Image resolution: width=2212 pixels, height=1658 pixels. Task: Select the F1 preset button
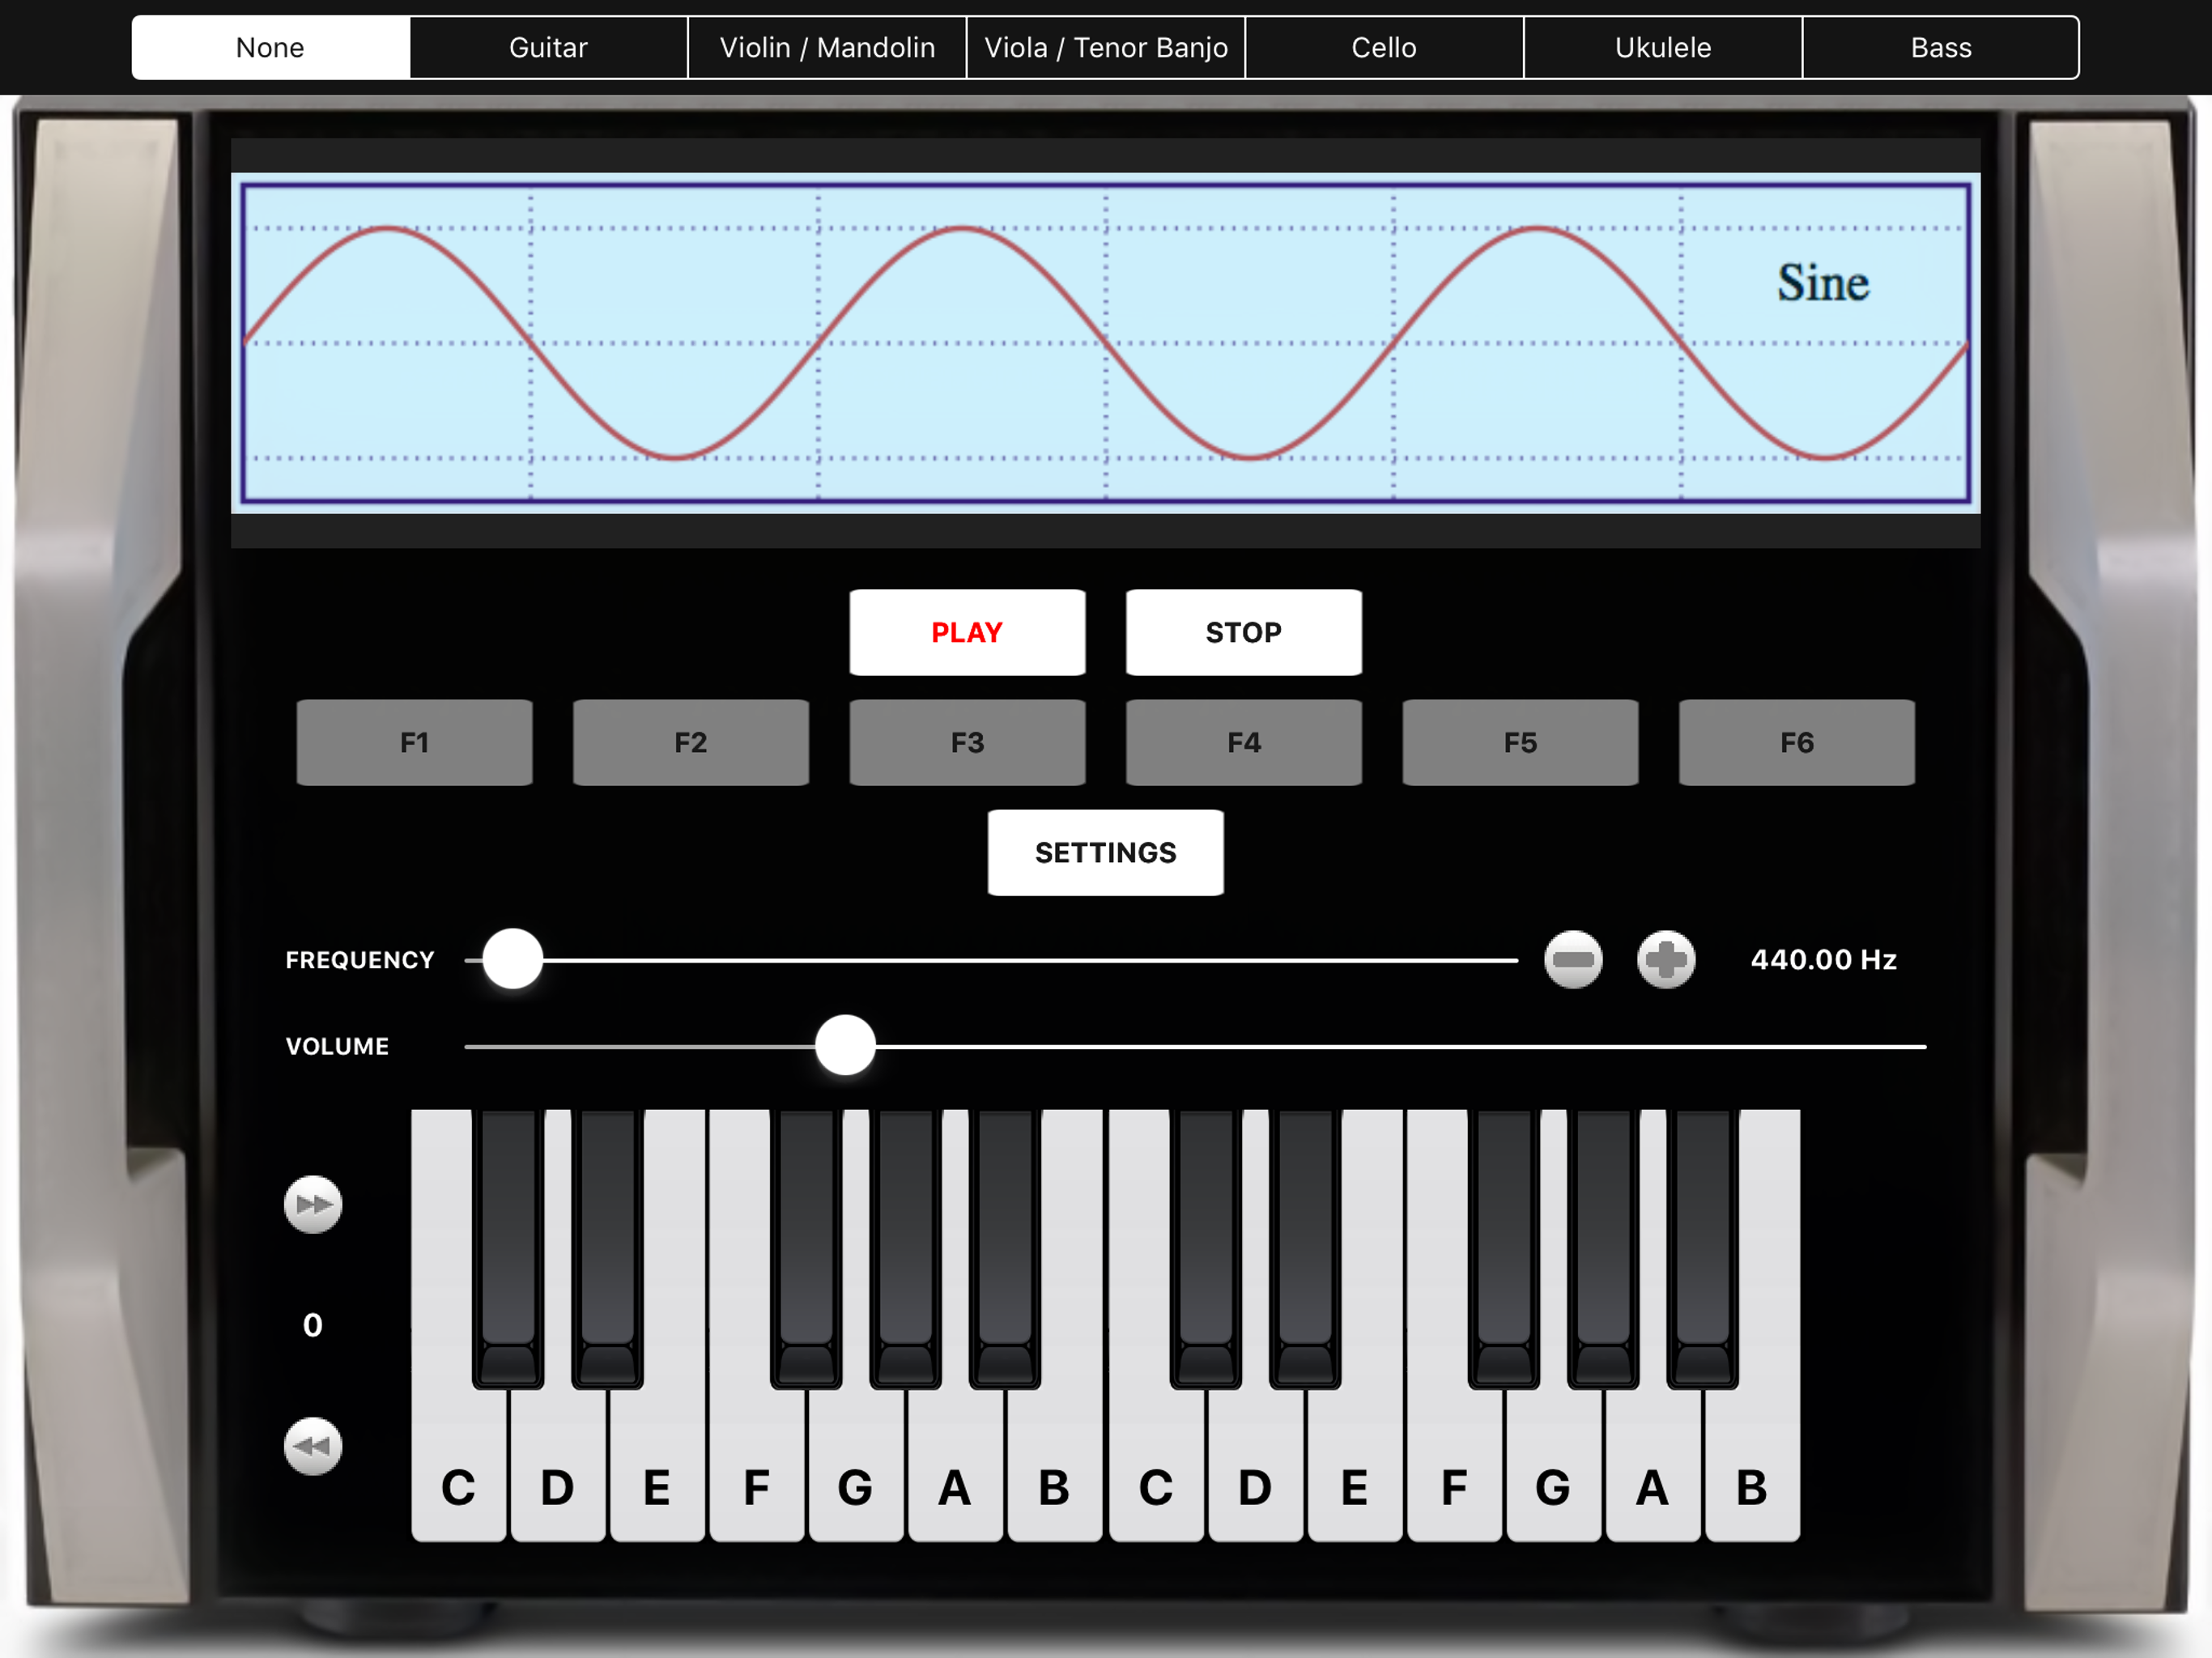tap(414, 742)
